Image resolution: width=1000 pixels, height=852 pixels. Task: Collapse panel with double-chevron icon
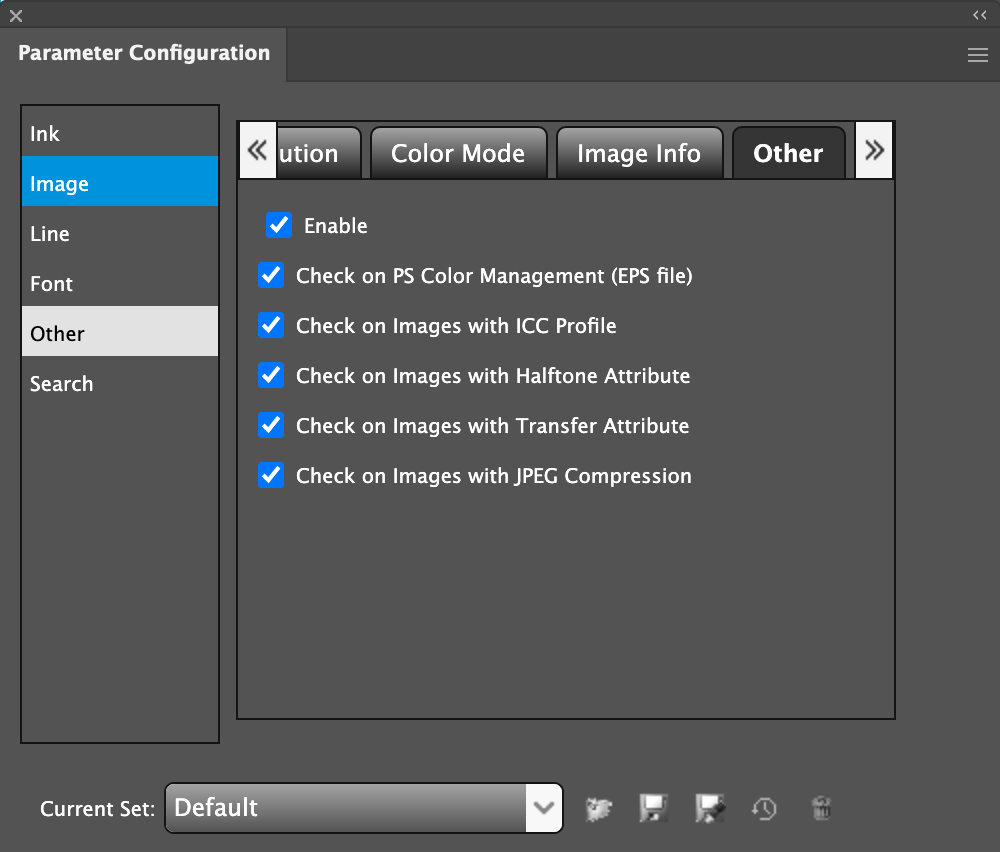pyautogui.click(x=980, y=15)
